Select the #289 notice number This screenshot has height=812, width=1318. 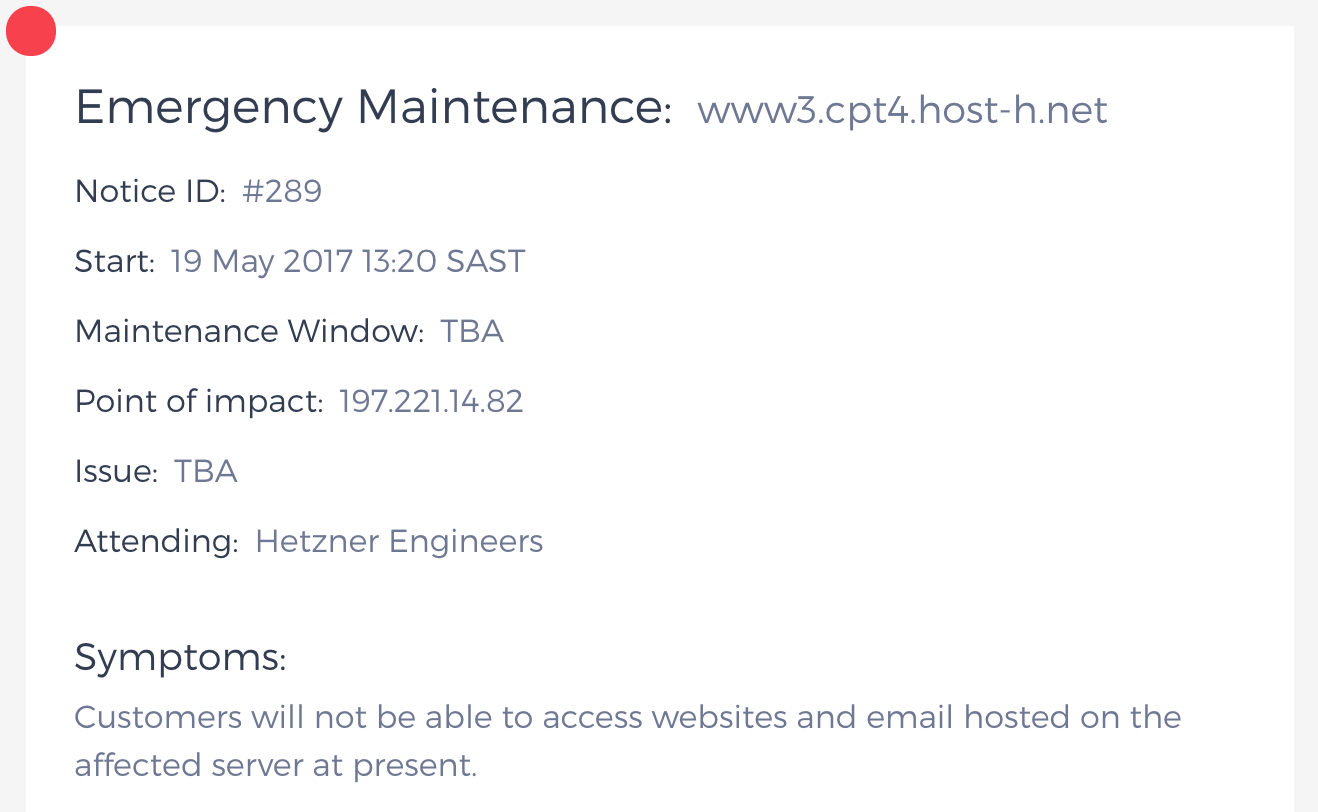pyautogui.click(x=282, y=191)
